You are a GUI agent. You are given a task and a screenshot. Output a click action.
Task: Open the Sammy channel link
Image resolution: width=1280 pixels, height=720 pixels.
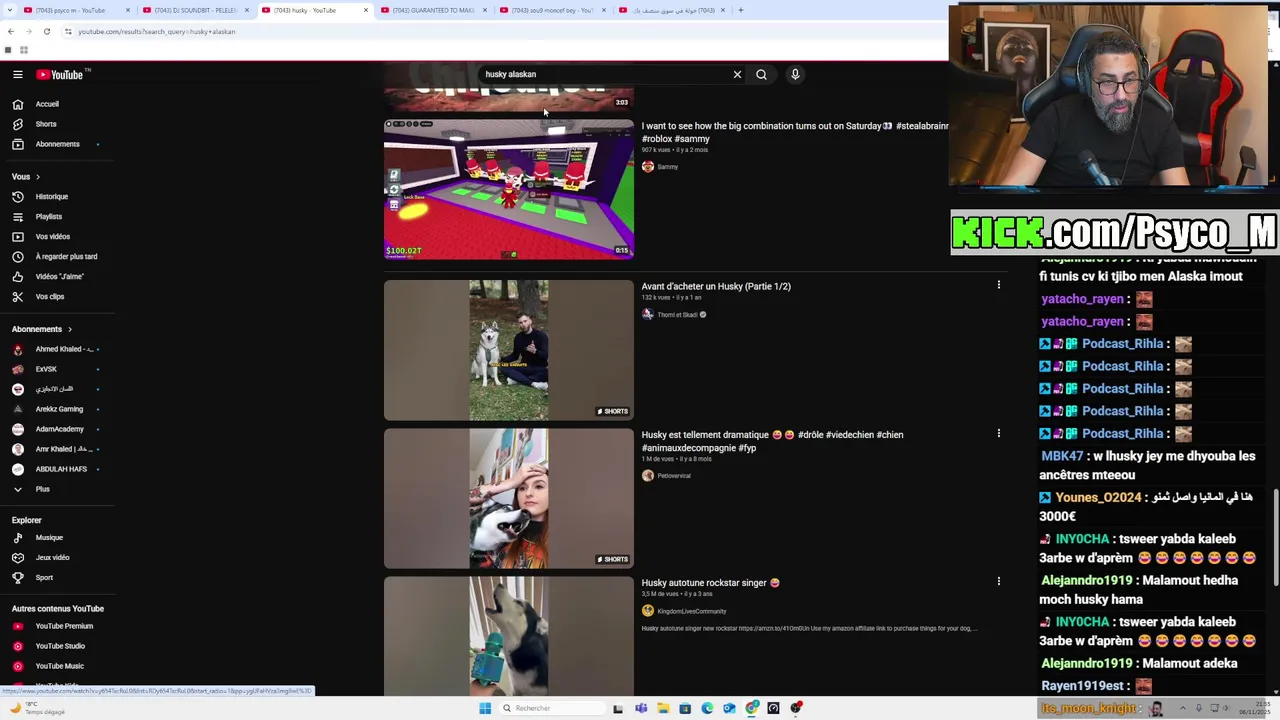(667, 167)
